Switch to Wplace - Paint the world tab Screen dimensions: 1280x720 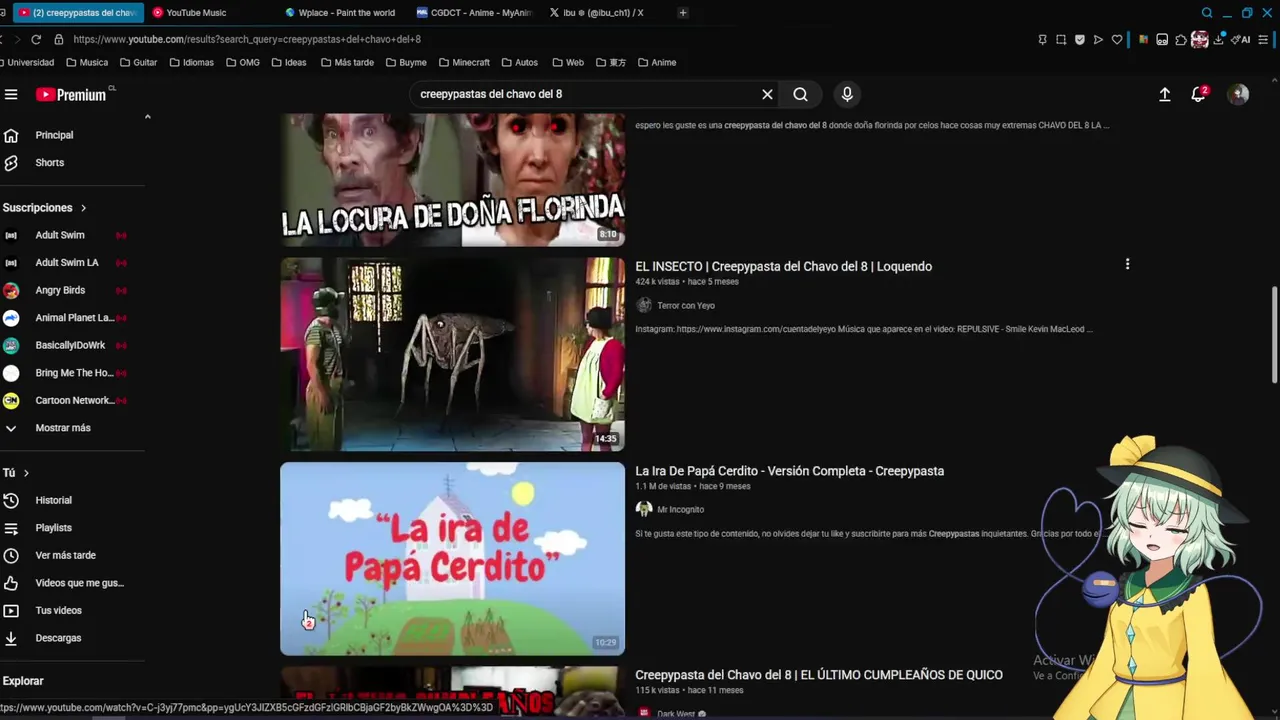340,13
